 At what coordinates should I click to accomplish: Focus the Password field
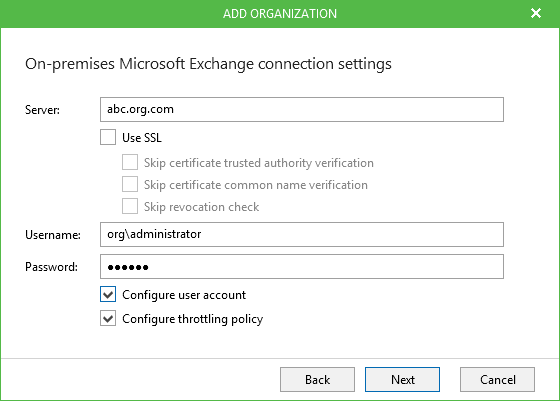pos(302,266)
